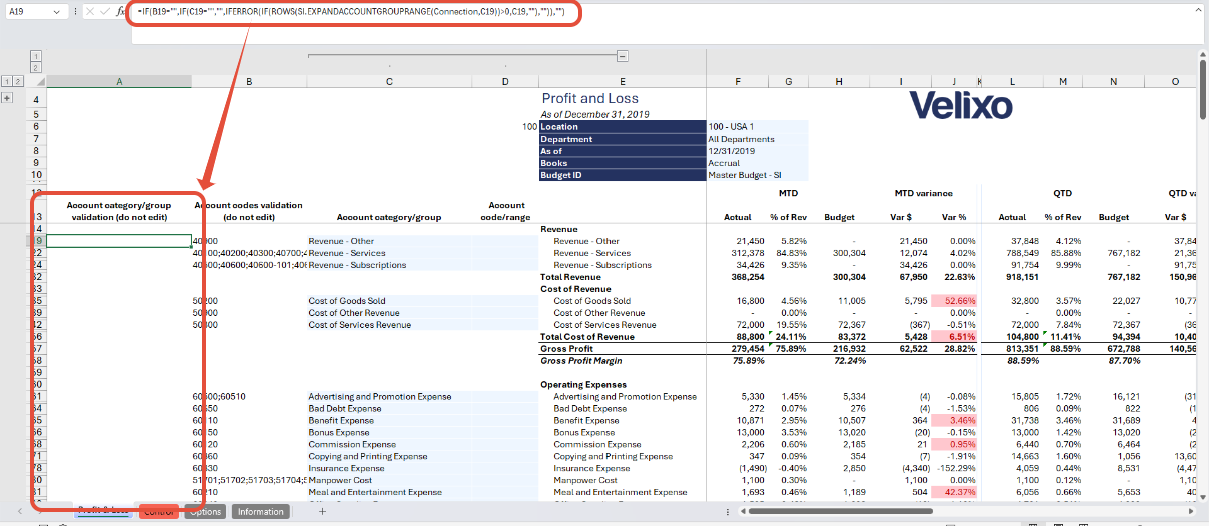This screenshot has width=1209, height=526.
Task: Click the 'Accrual' books cell
Action: point(757,163)
